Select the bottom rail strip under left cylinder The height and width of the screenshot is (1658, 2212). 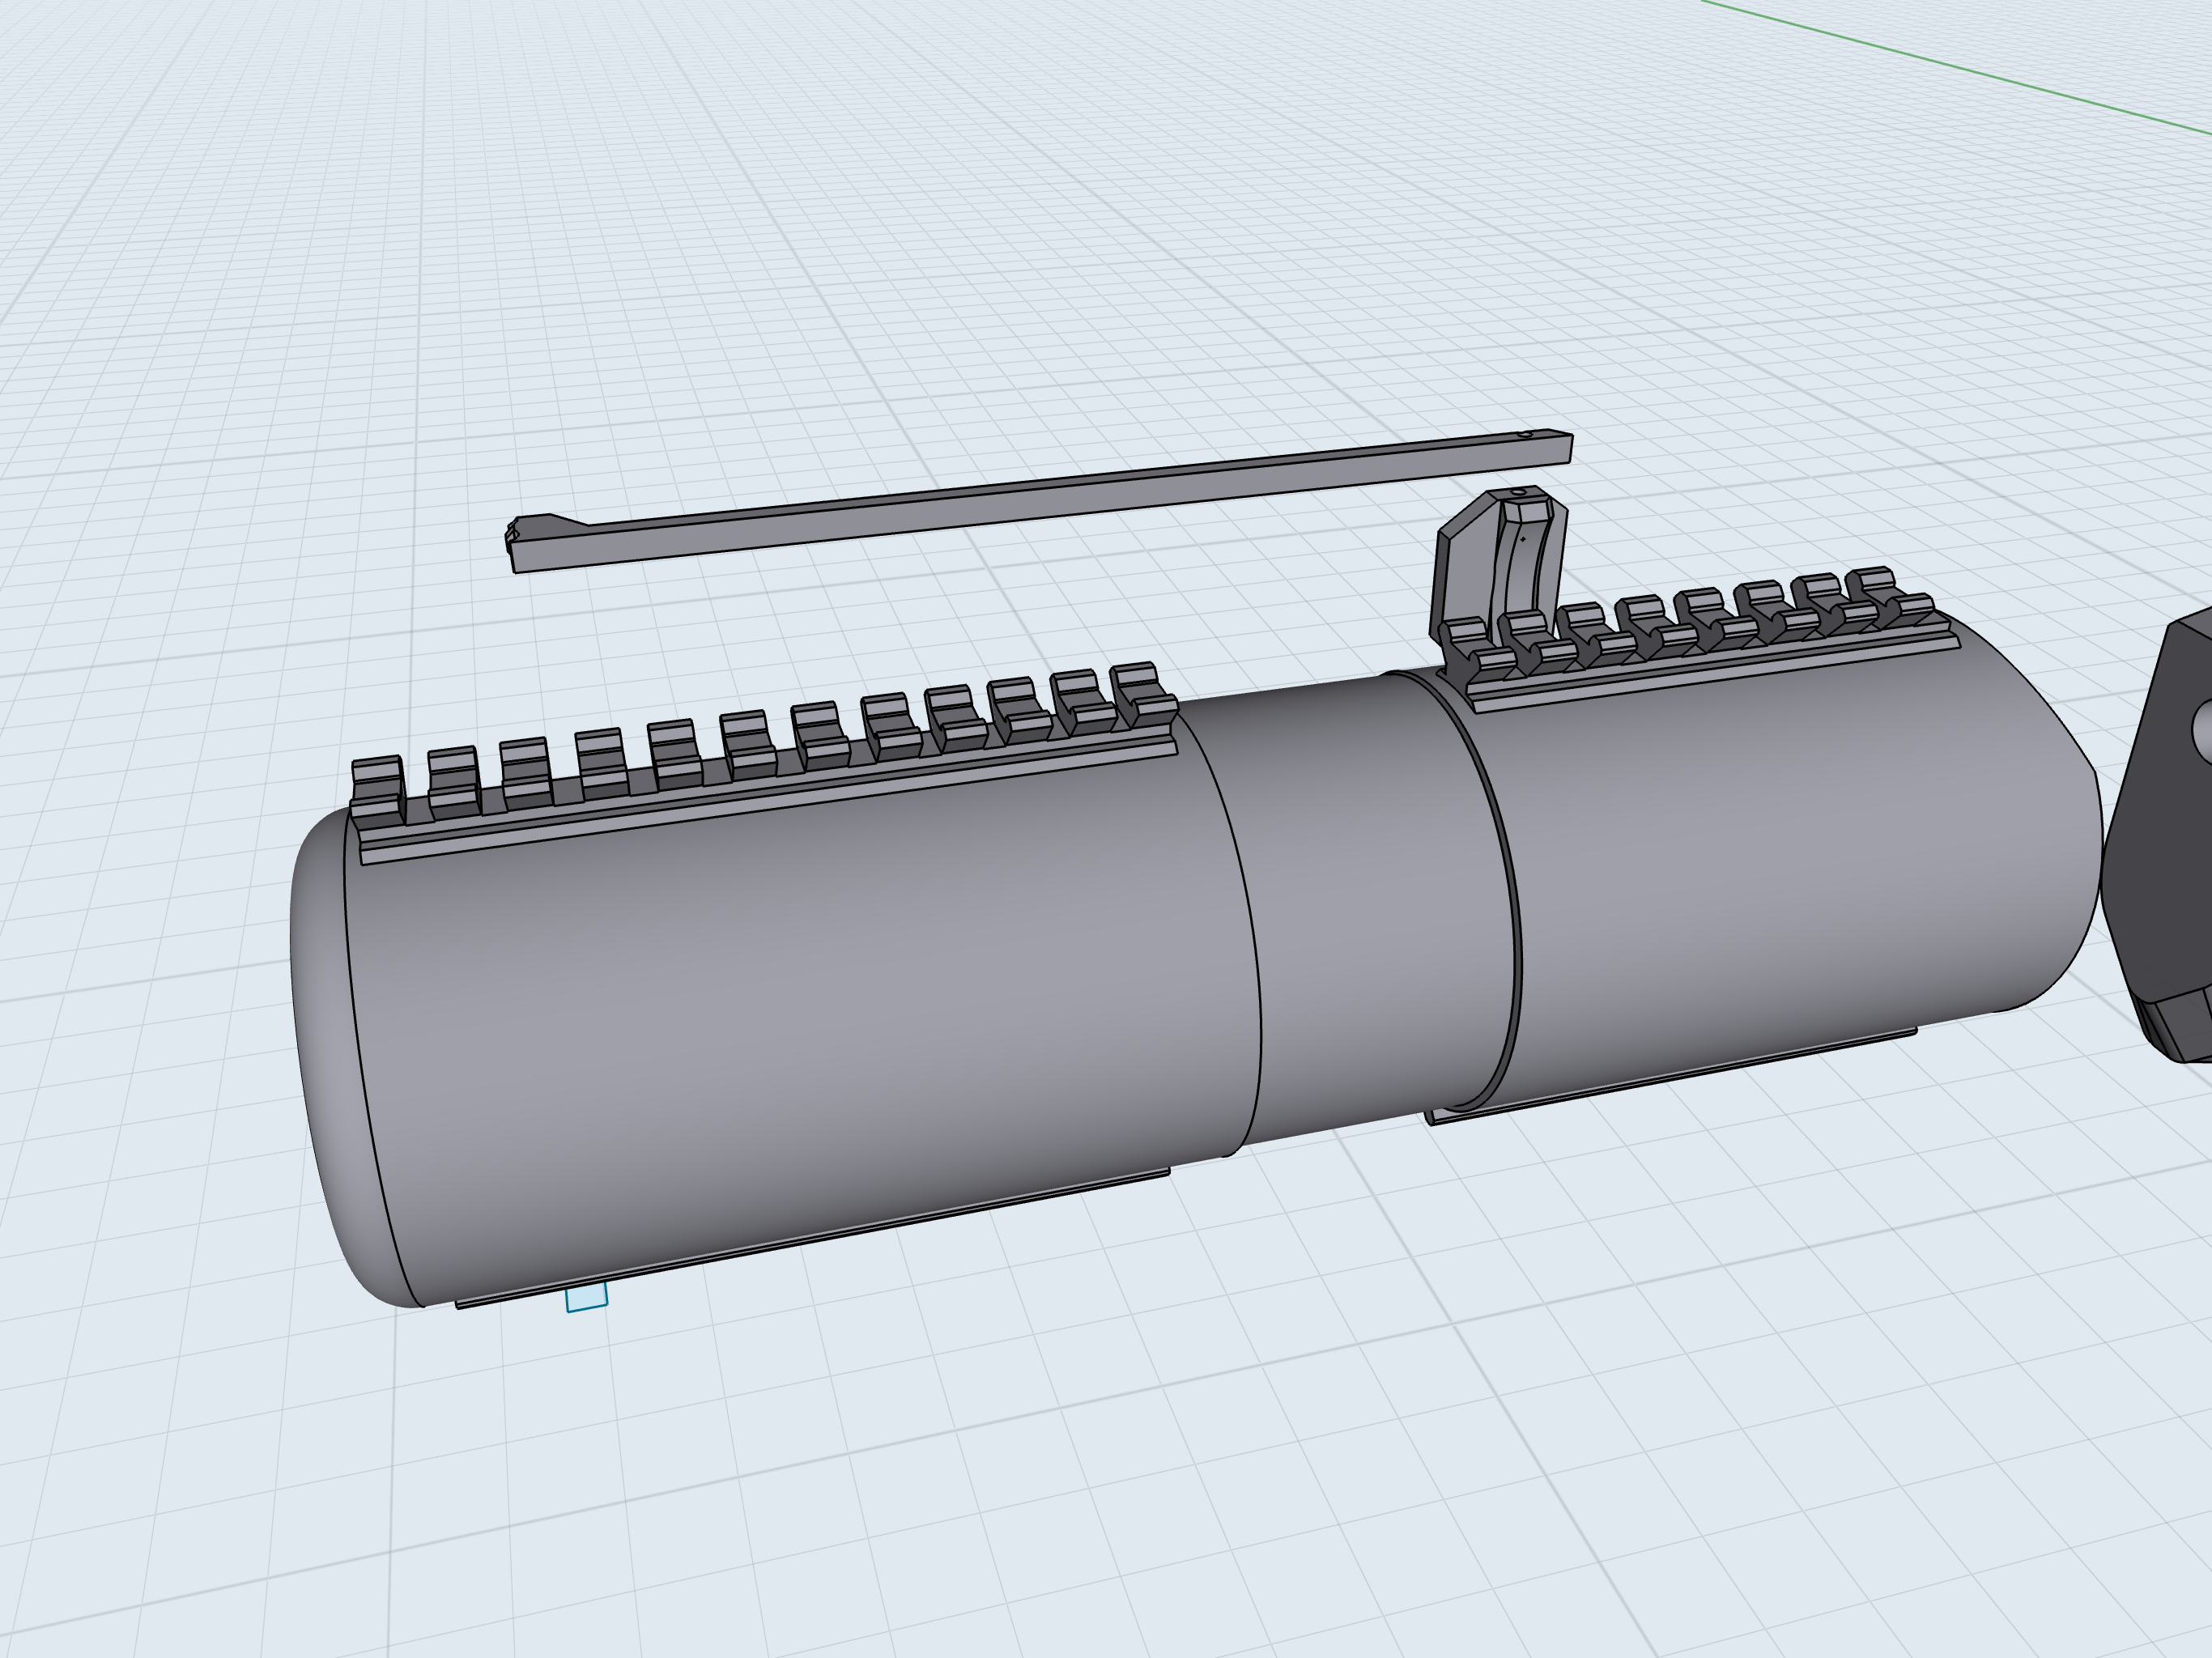[812, 1238]
